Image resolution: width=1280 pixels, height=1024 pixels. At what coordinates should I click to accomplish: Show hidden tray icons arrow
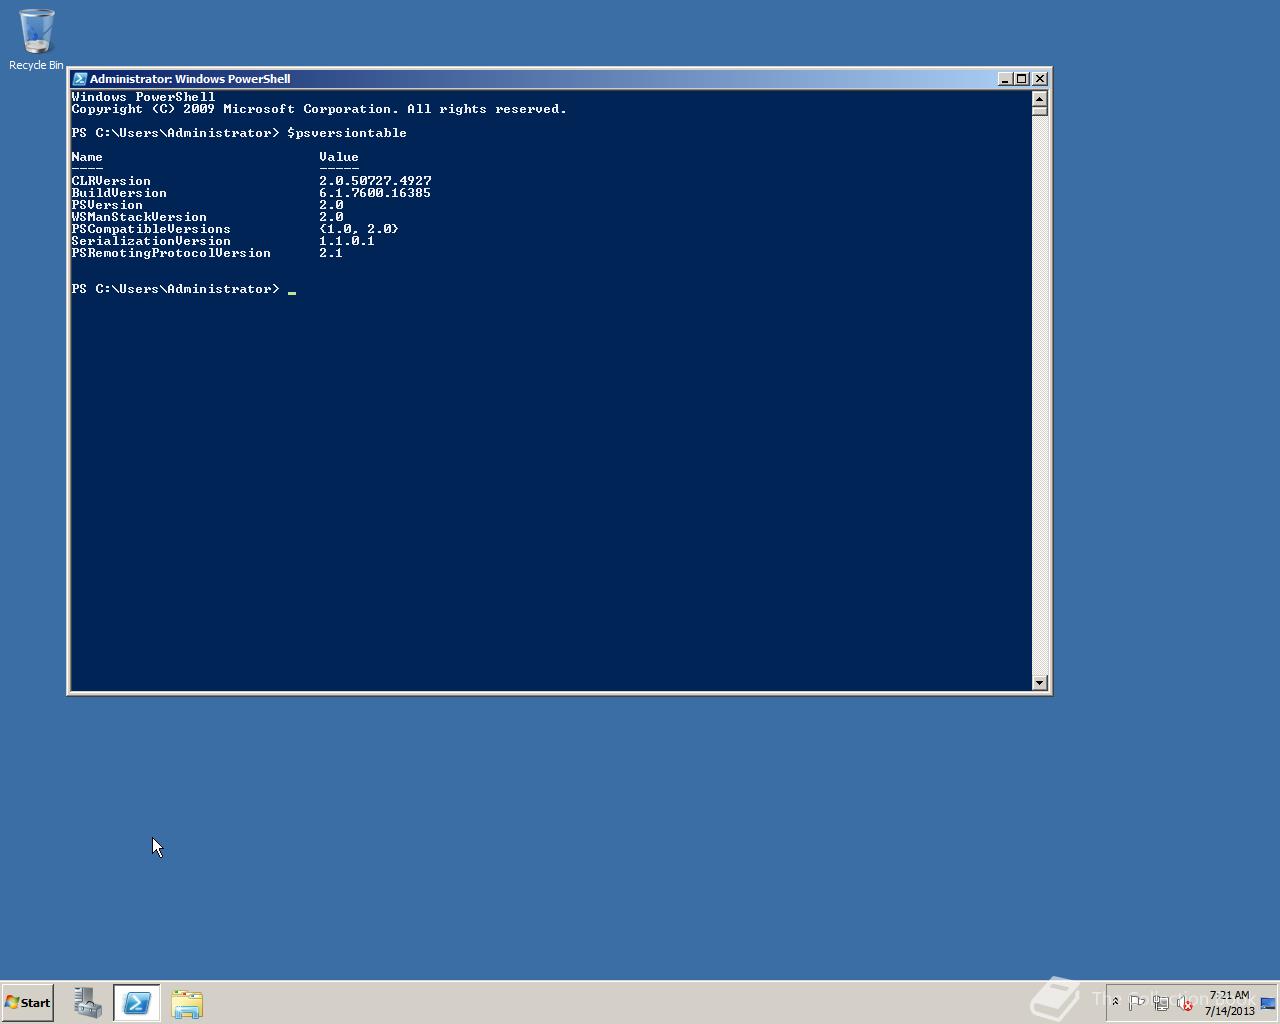1115,1002
